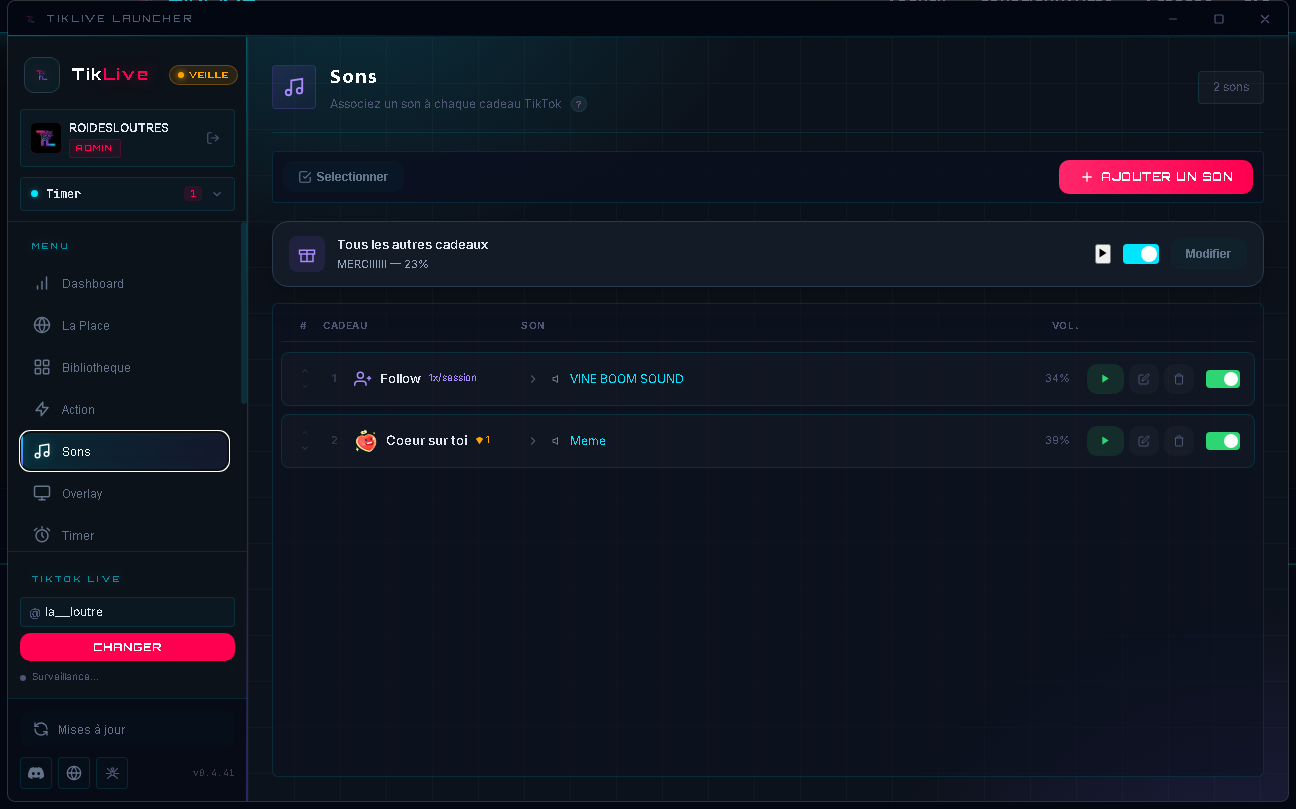Play the Coeur sur toi row's Meme sound

point(1105,441)
